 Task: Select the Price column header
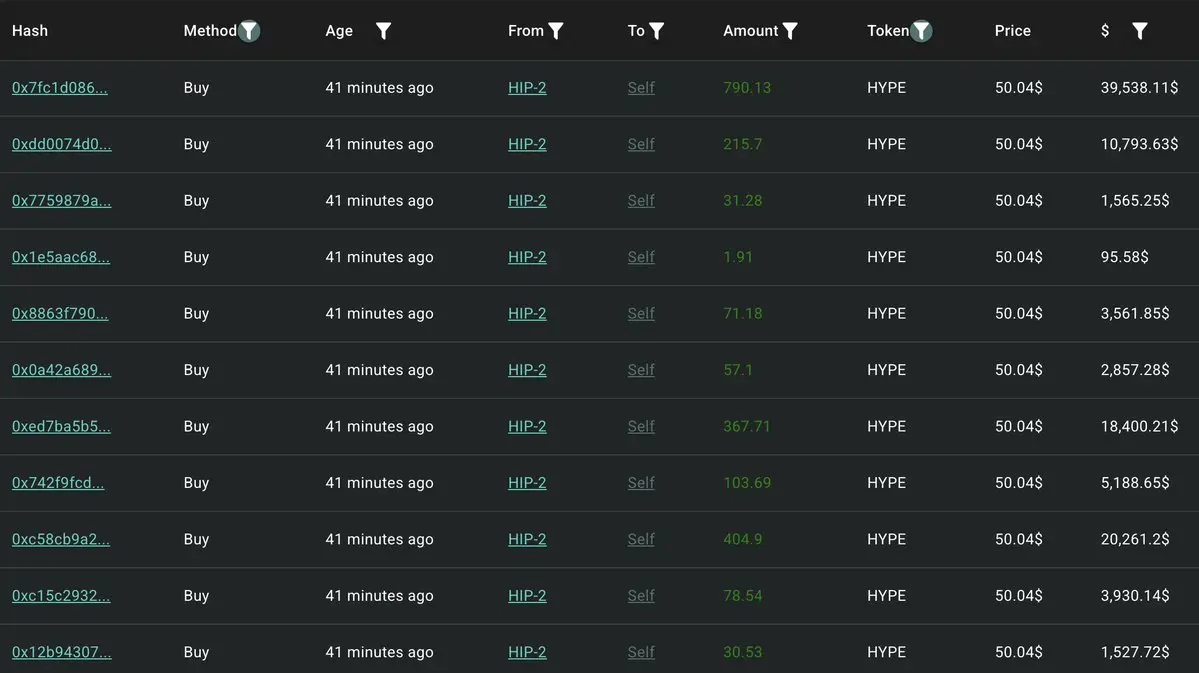click(1012, 31)
